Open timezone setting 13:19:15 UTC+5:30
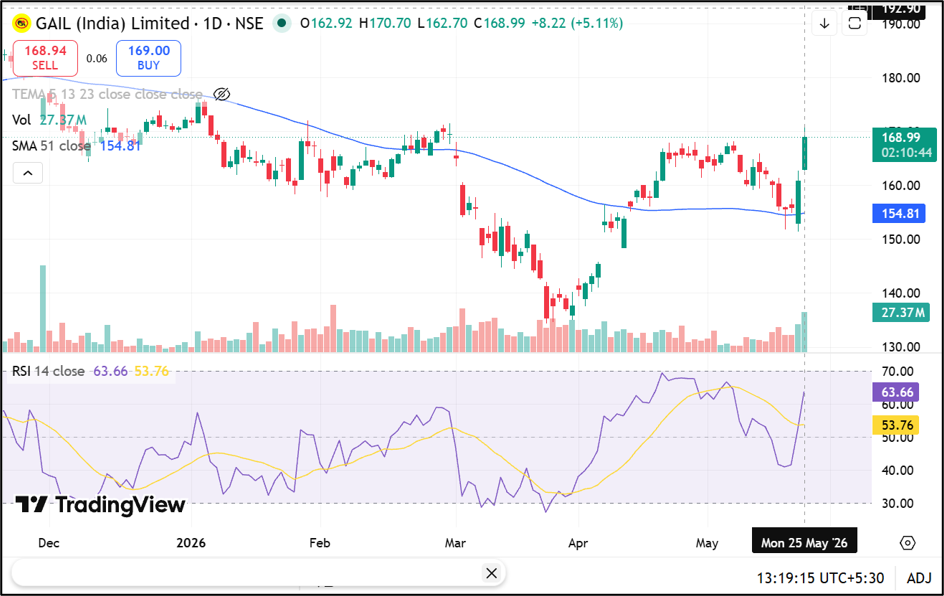This screenshot has width=944, height=596. click(x=820, y=578)
